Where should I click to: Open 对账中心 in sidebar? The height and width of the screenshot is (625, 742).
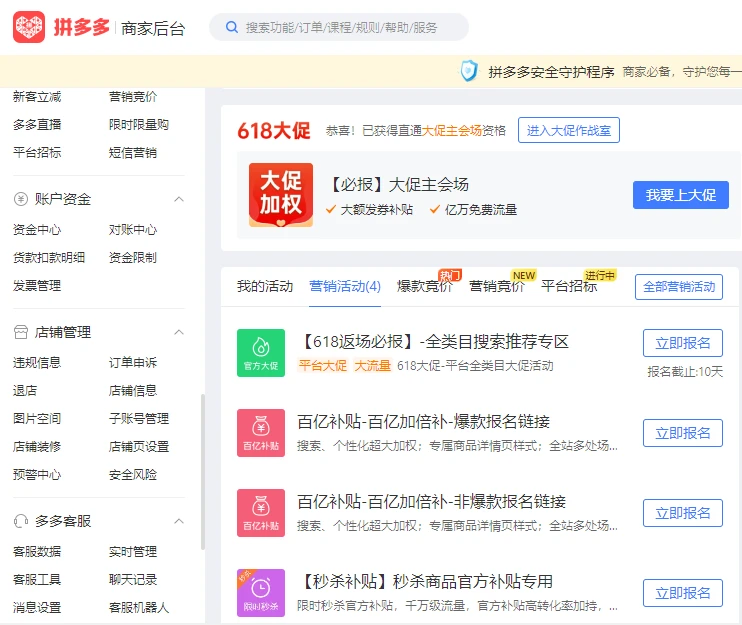pos(133,230)
